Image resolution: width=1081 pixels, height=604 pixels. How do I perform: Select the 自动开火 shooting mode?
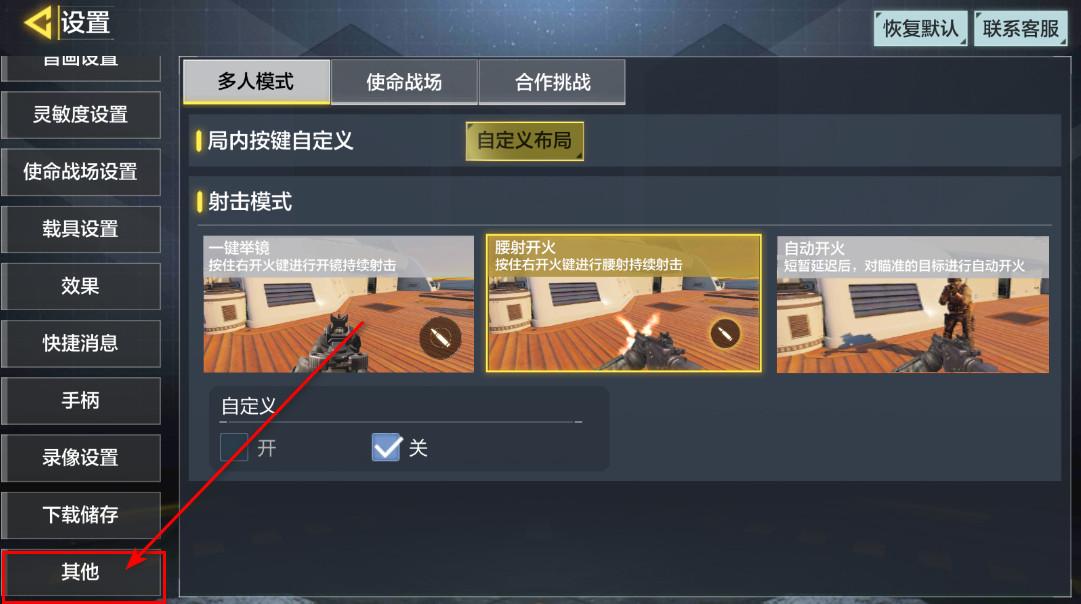913,304
